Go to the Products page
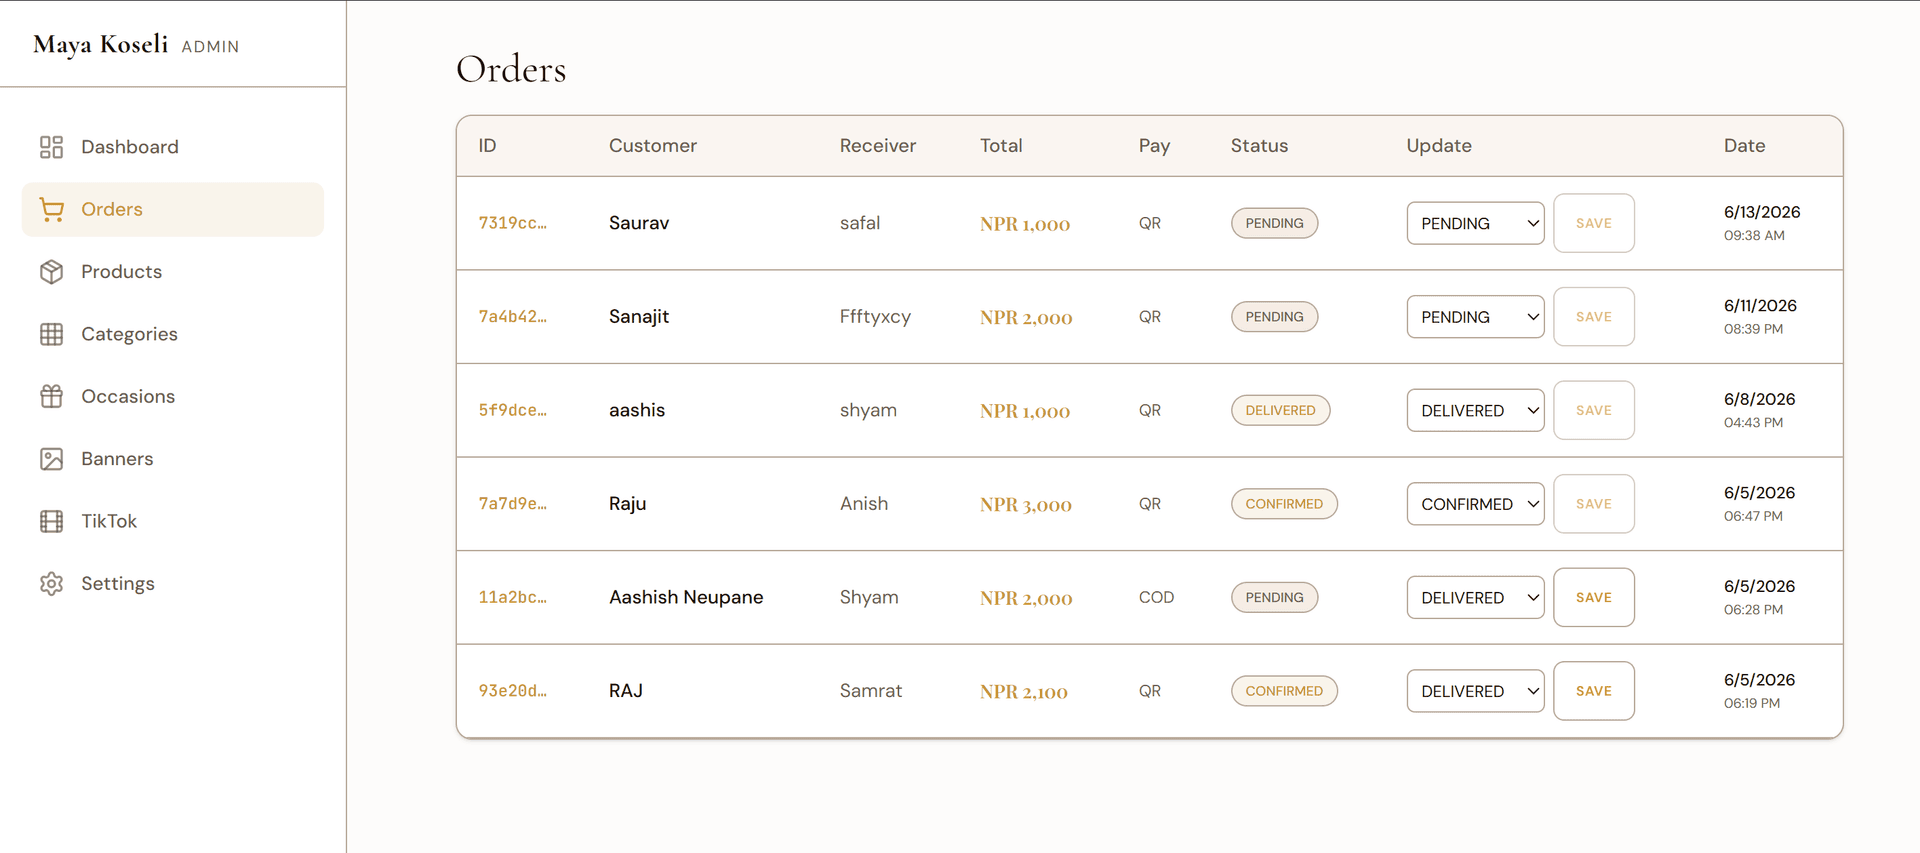Viewport: 1920px width, 853px height. pyautogui.click(x=173, y=272)
